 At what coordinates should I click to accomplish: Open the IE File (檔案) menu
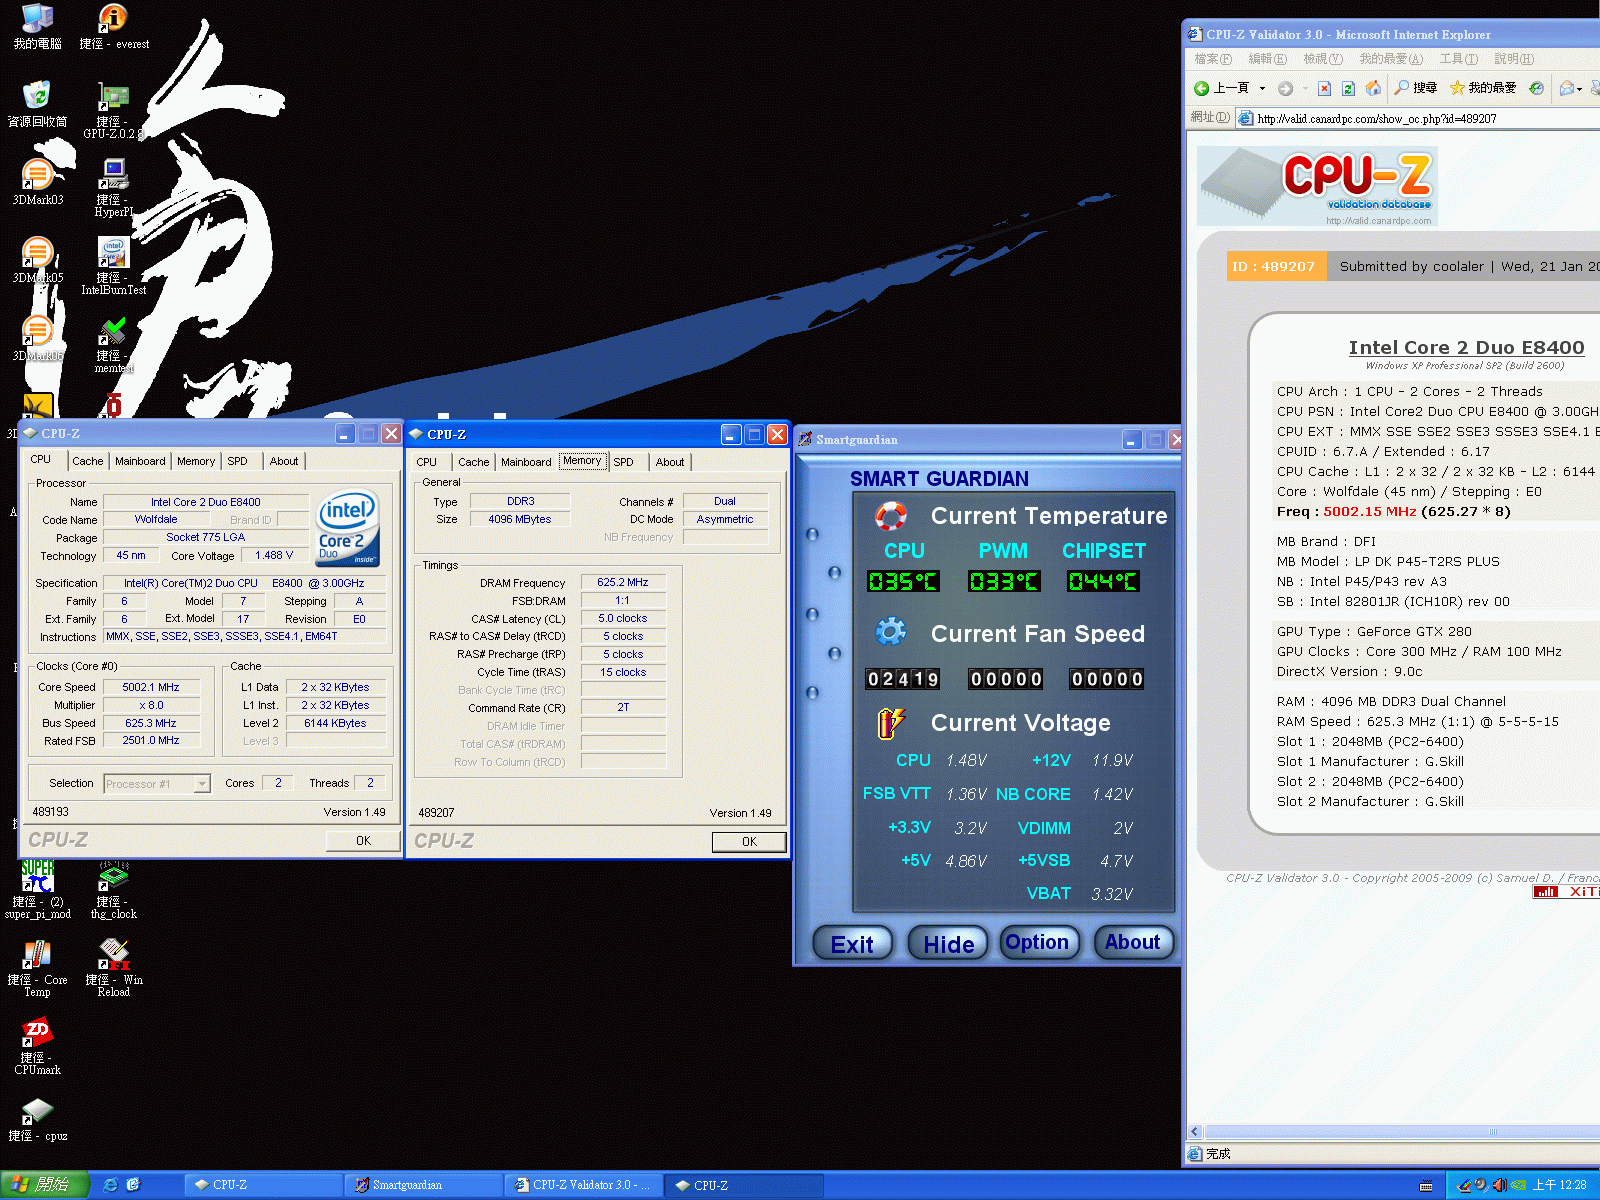click(1212, 59)
